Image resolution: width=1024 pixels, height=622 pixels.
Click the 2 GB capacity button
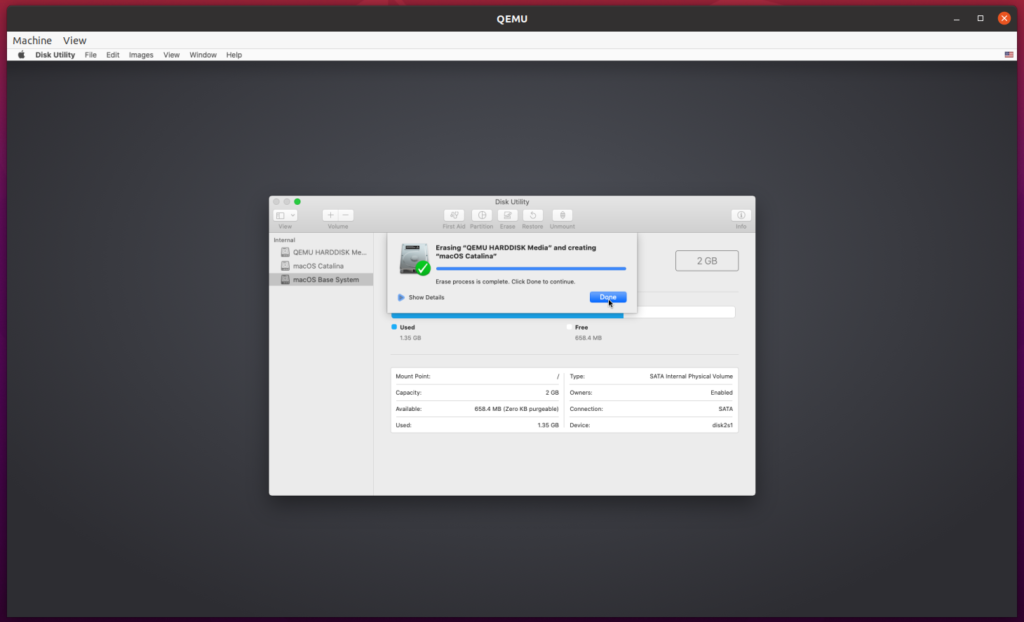click(706, 261)
